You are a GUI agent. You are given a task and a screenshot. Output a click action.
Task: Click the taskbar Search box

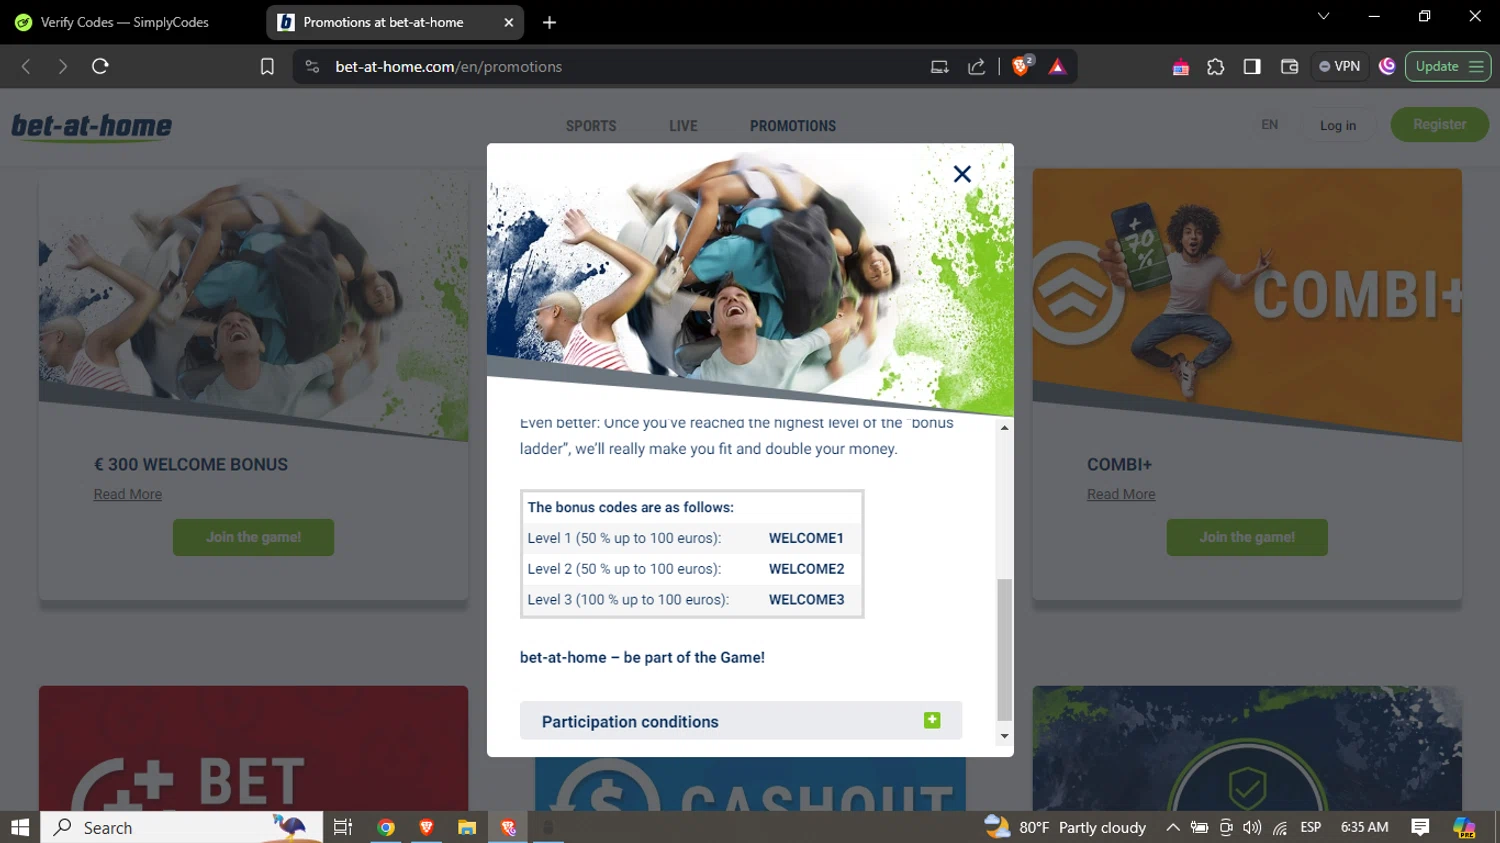[x=182, y=827]
